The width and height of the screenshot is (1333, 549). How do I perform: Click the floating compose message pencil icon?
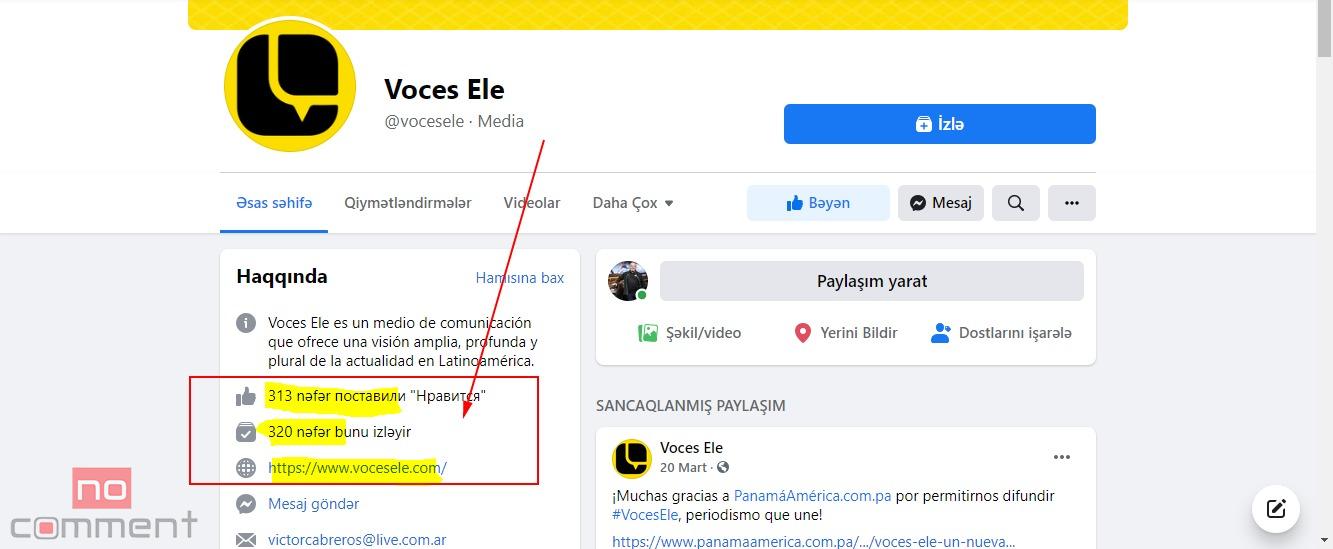[x=1276, y=508]
